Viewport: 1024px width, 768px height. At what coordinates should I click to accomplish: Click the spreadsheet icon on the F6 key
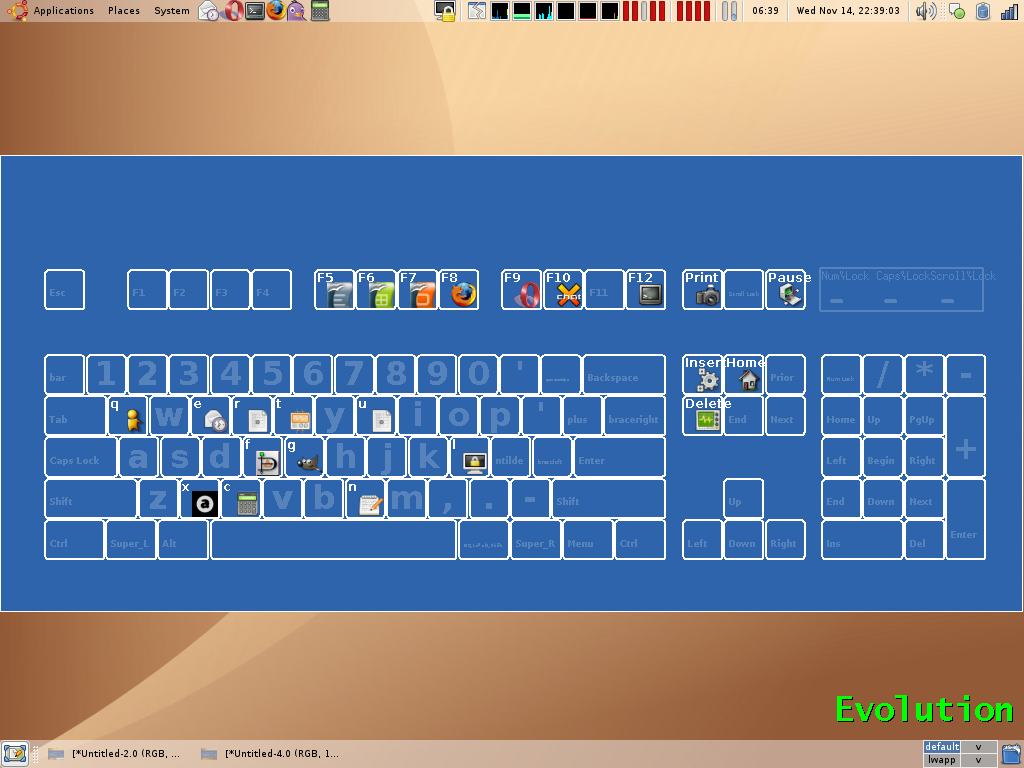pos(381,295)
